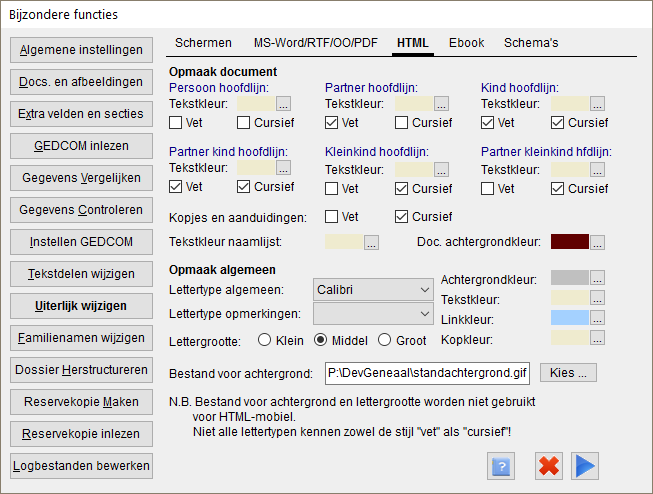
Task: Click the blue arrow proceed icon
Action: coord(585,466)
